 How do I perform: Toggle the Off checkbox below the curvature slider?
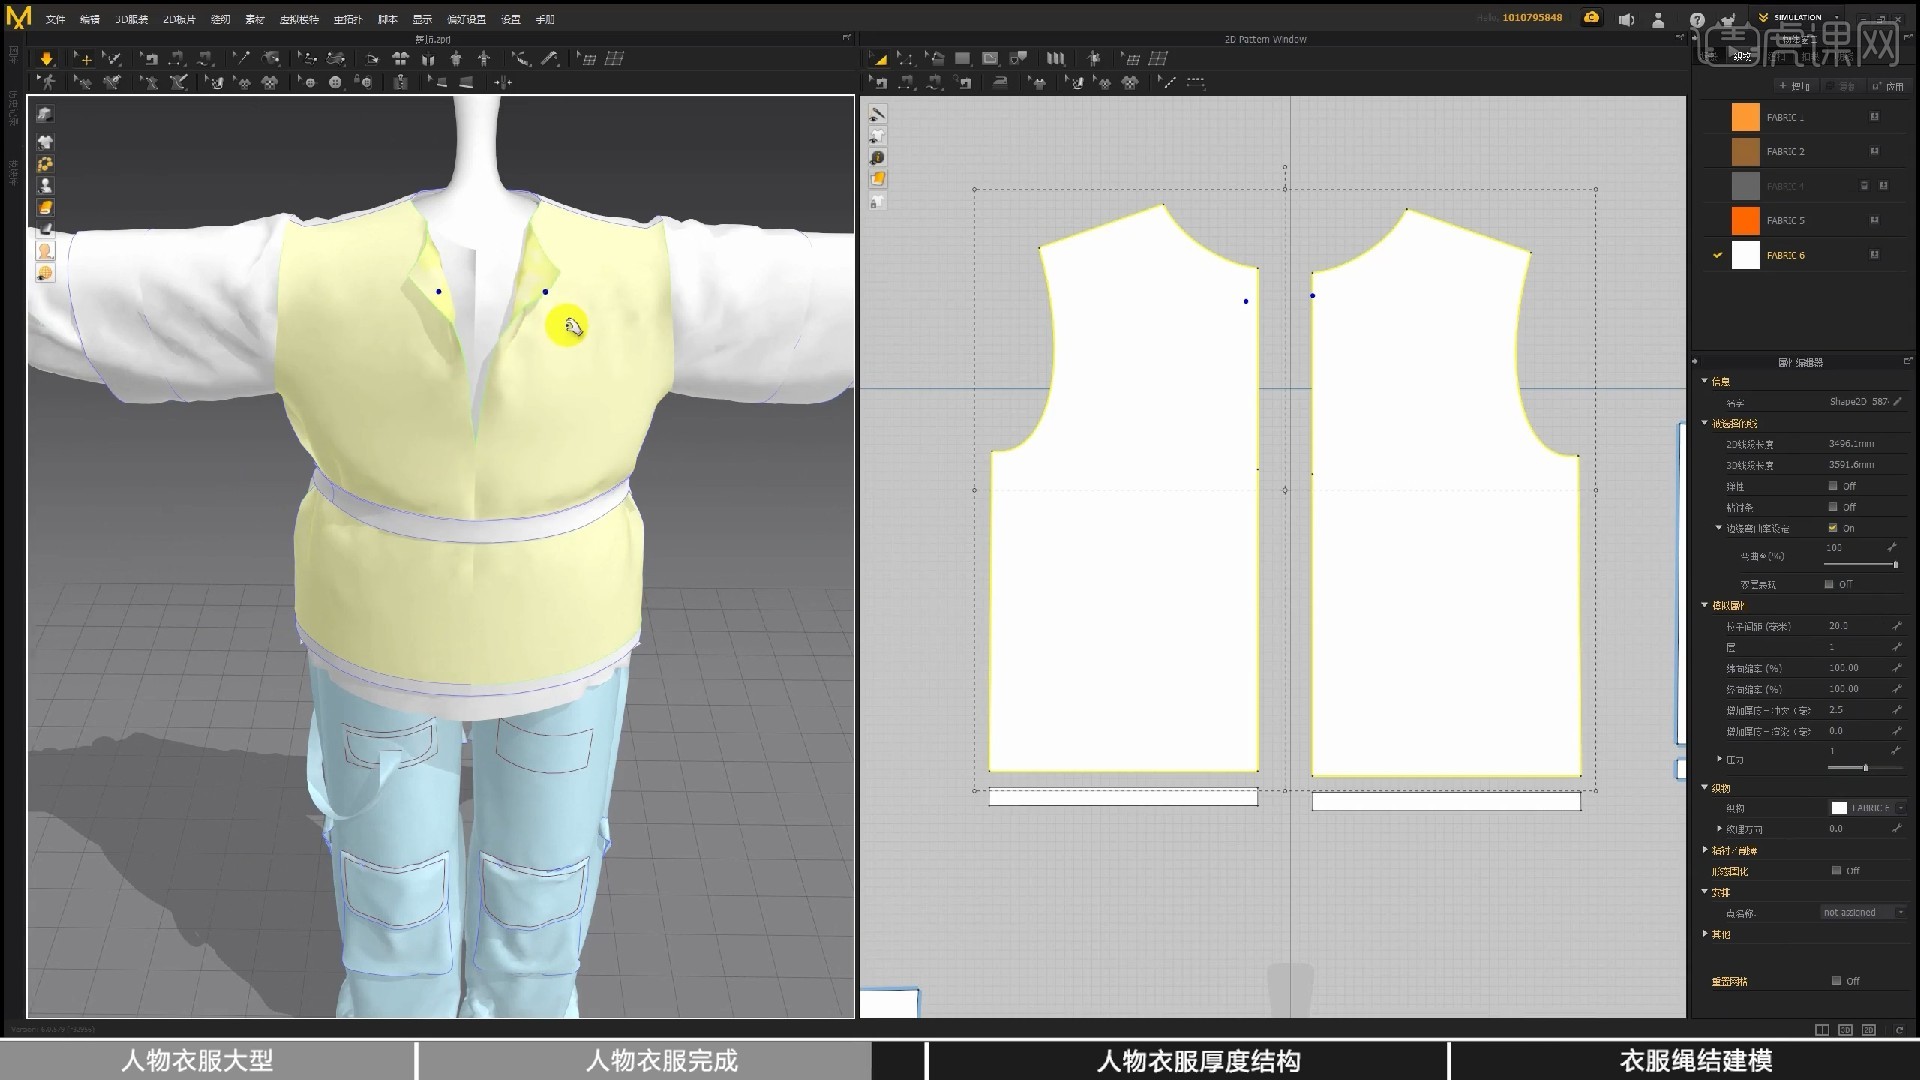(x=1829, y=584)
